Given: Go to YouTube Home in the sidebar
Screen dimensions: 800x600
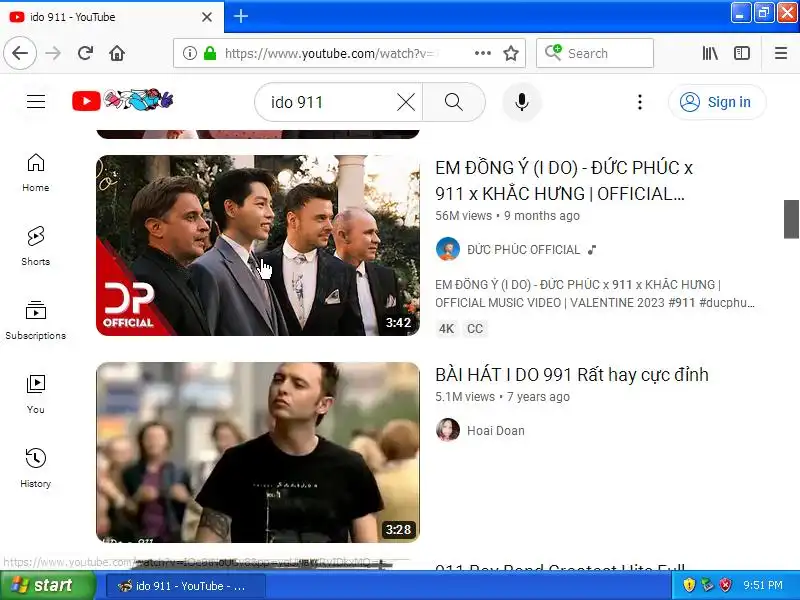Looking at the screenshot, I should 36,173.
